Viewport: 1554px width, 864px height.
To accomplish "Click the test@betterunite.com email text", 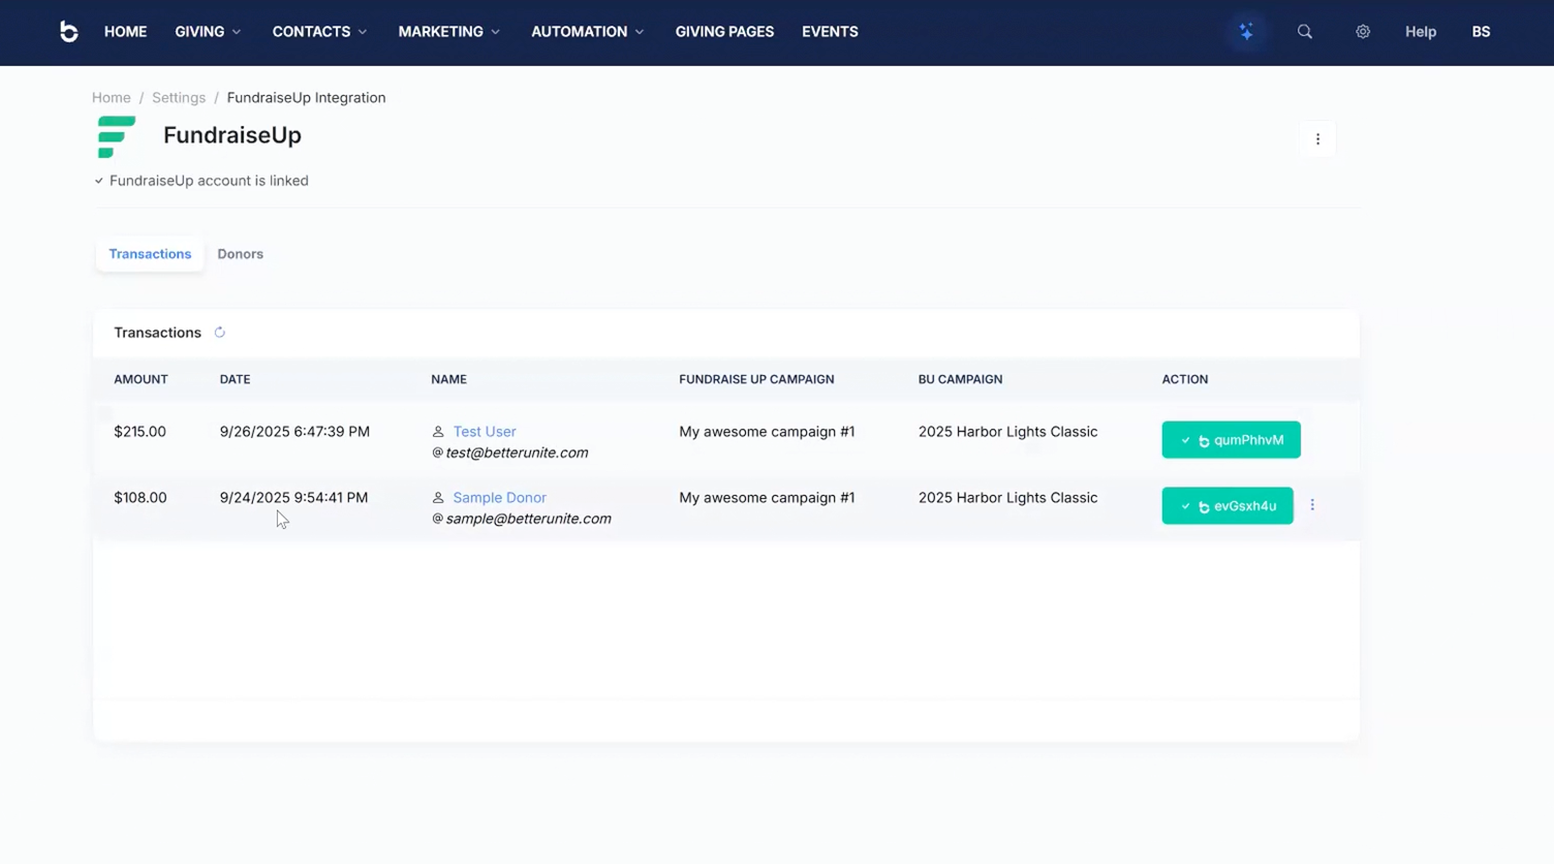I will pyautogui.click(x=517, y=453).
